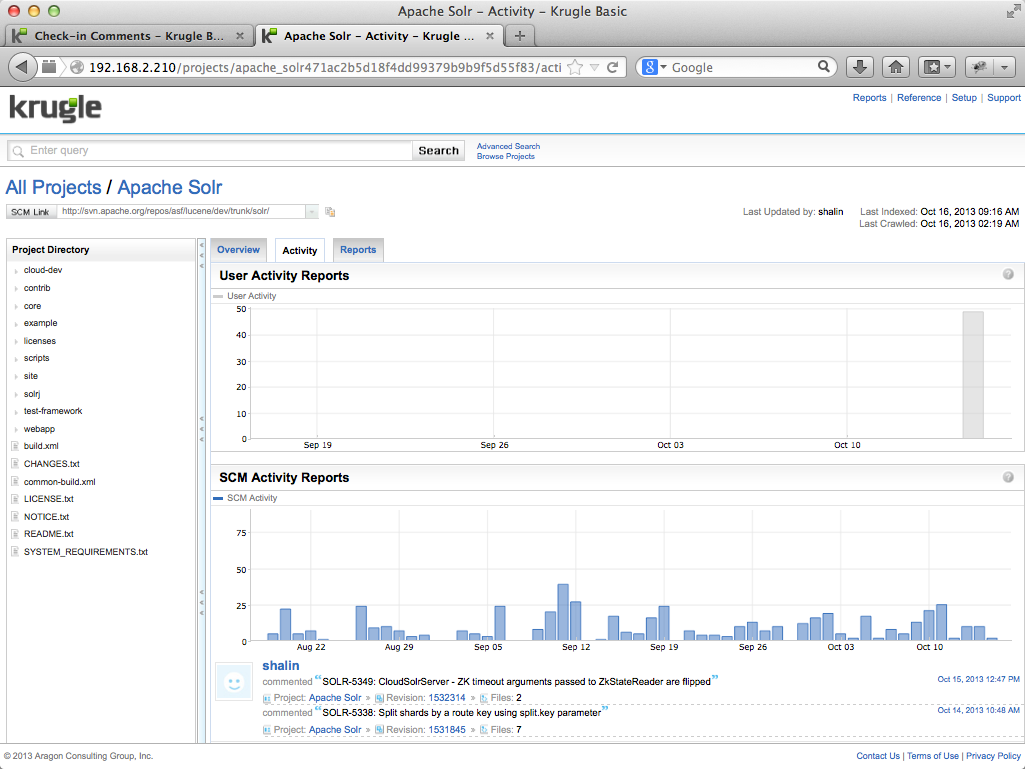Click the file icon beside CHANGES.txt
Image resolution: width=1025 pixels, height=769 pixels.
(x=15, y=464)
